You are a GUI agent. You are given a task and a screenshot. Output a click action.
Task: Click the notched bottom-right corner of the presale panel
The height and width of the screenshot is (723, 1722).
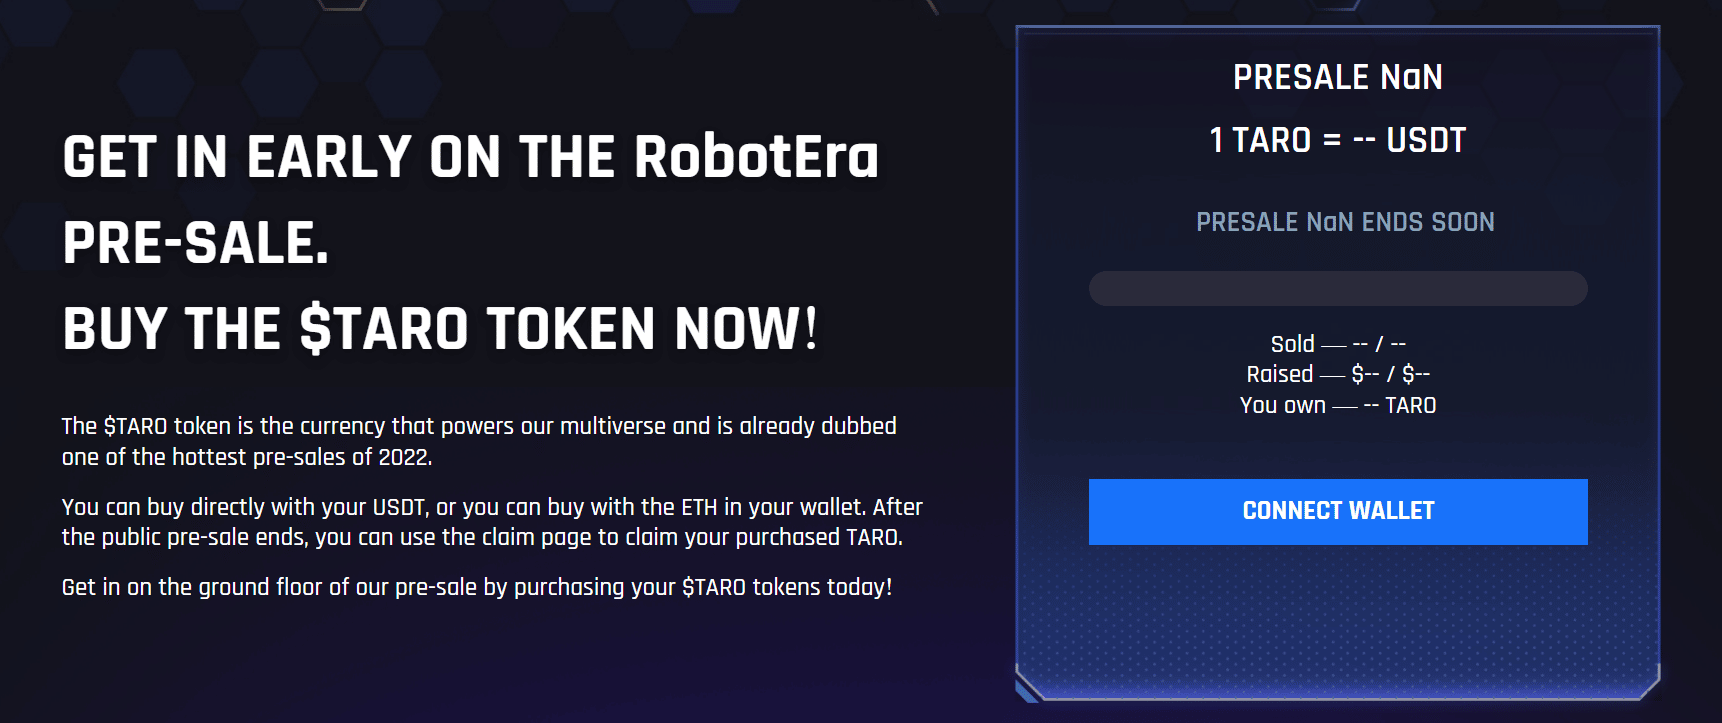point(1649,685)
